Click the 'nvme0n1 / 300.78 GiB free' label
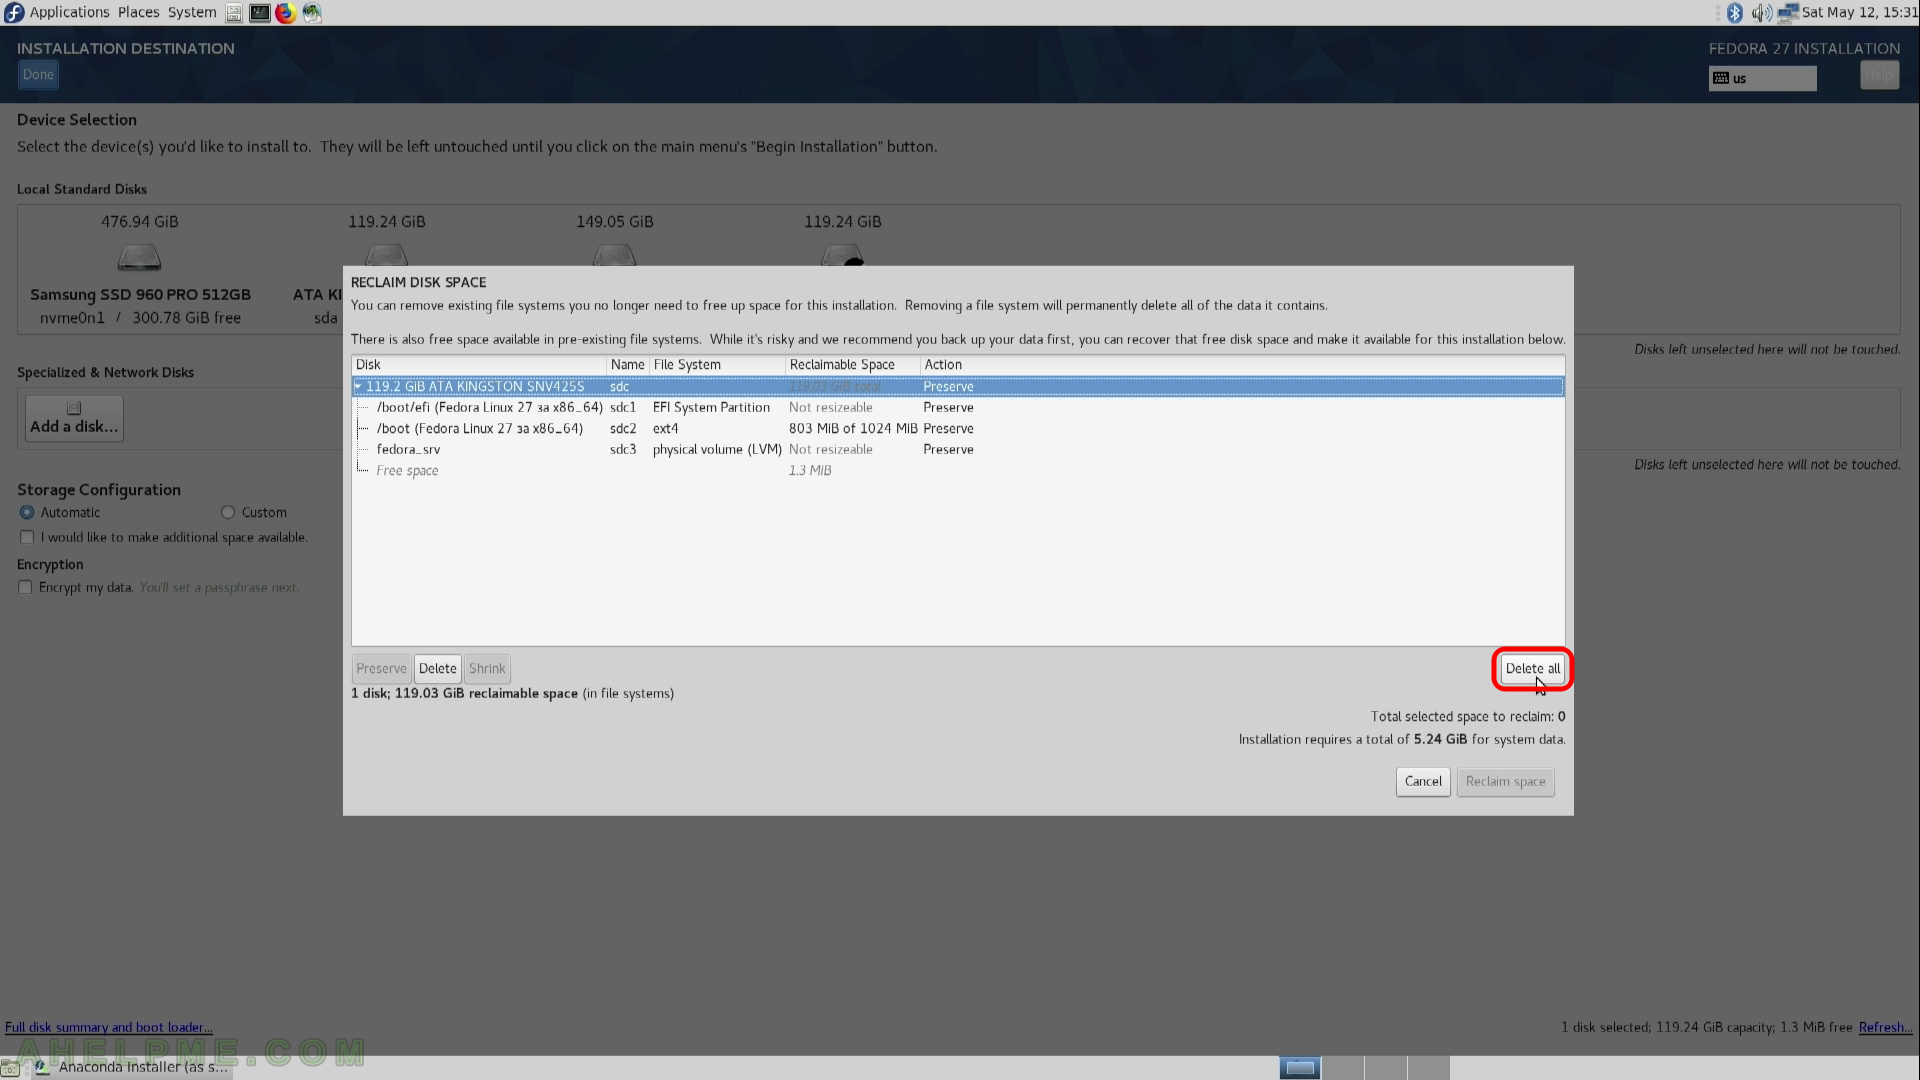This screenshot has width=1920, height=1080. 140,318
